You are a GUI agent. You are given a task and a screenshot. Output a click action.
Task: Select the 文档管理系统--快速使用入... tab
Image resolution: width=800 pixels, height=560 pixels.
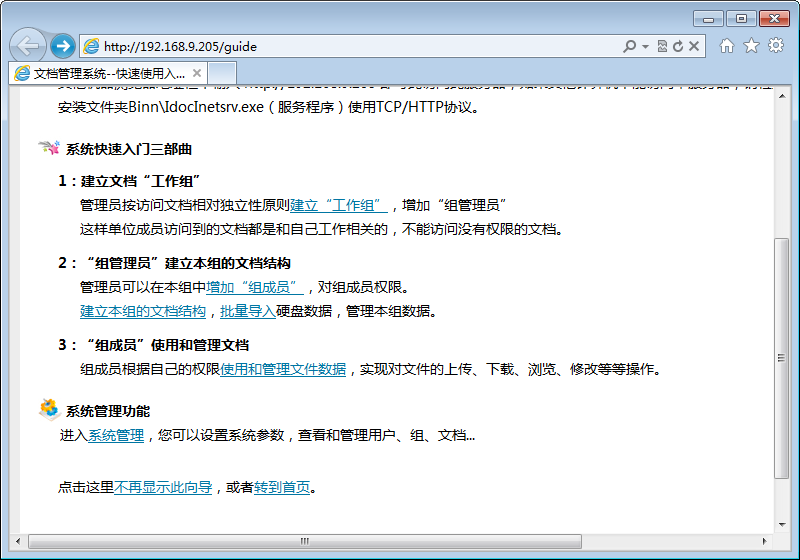pos(108,73)
